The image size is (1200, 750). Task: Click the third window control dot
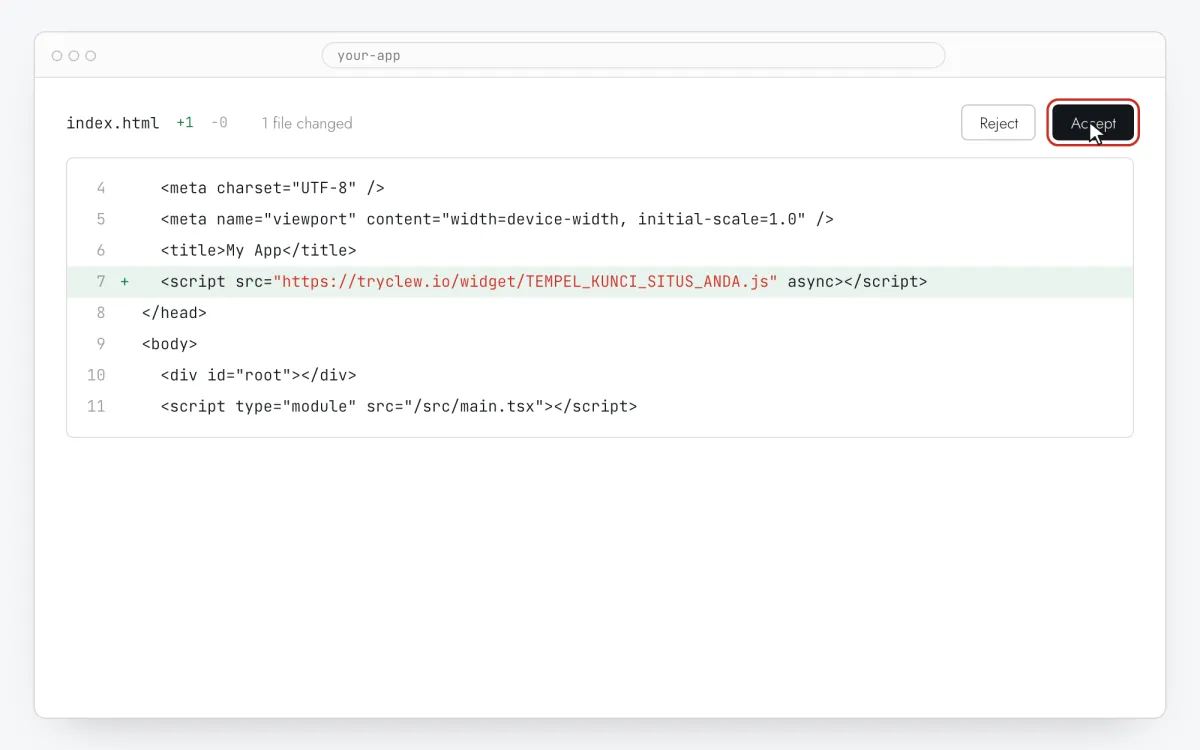91,56
